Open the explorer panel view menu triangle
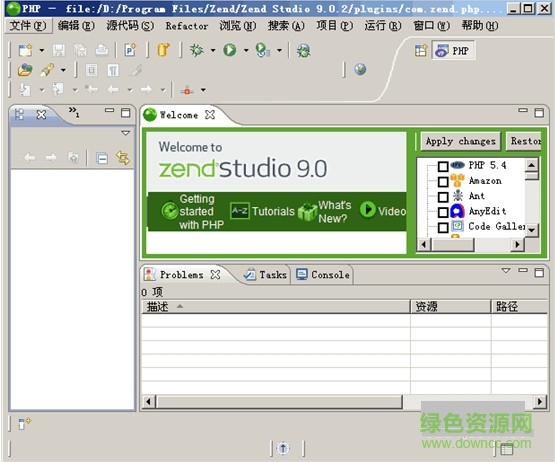Viewport: 555px width, 462px height. pos(125,133)
